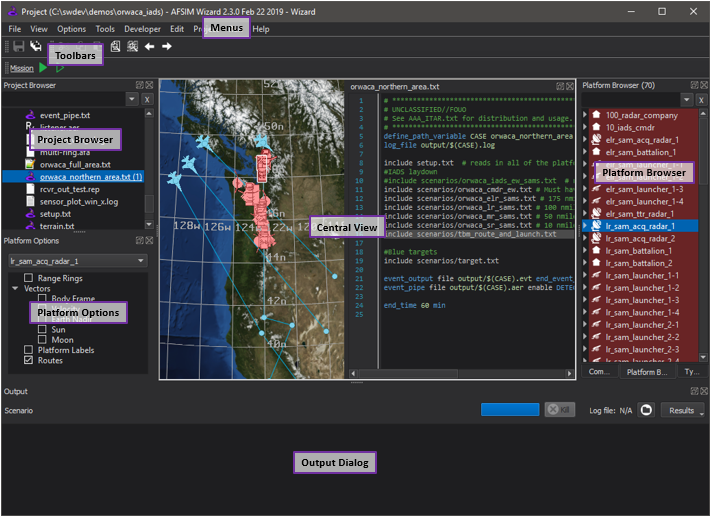
Task: Click the lr_sam_launcher_1-1 launcher icon
Action: pos(596,275)
